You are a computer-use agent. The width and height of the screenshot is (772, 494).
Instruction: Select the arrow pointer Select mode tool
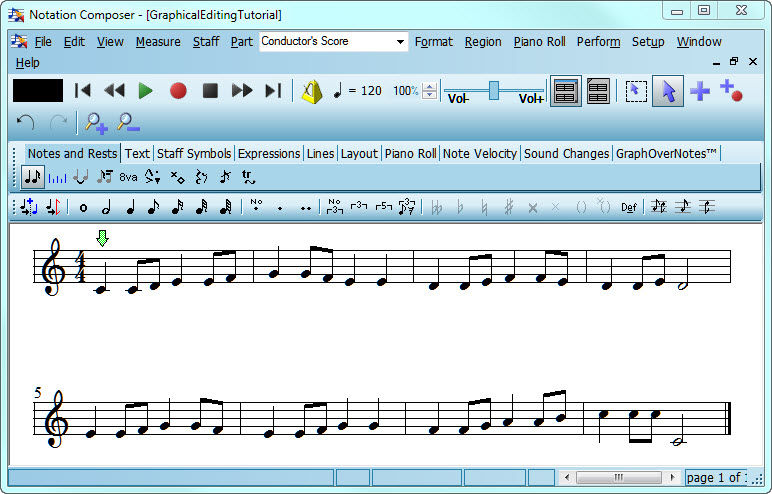click(668, 91)
